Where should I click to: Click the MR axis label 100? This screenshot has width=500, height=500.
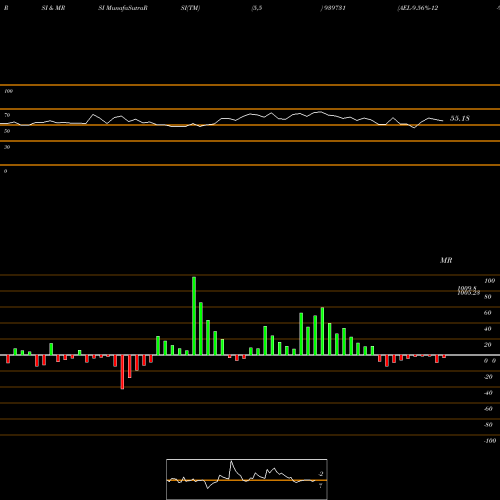coord(490,281)
